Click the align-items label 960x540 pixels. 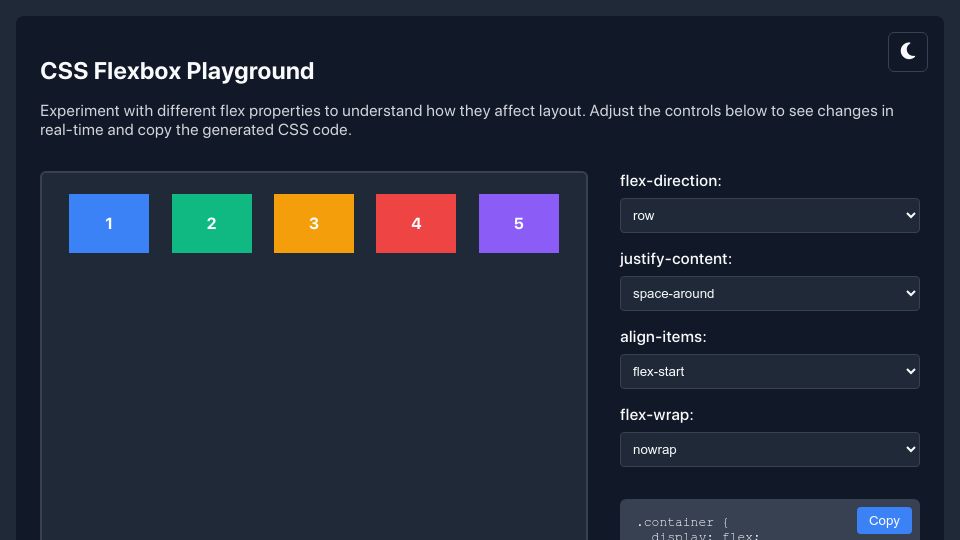tap(663, 337)
